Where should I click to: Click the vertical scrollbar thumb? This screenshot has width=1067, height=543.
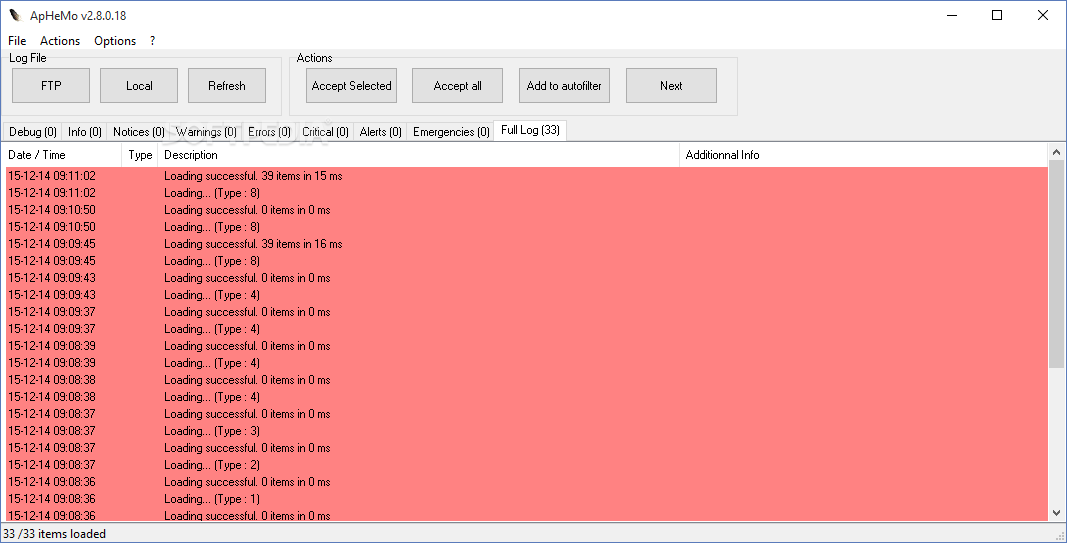1056,264
